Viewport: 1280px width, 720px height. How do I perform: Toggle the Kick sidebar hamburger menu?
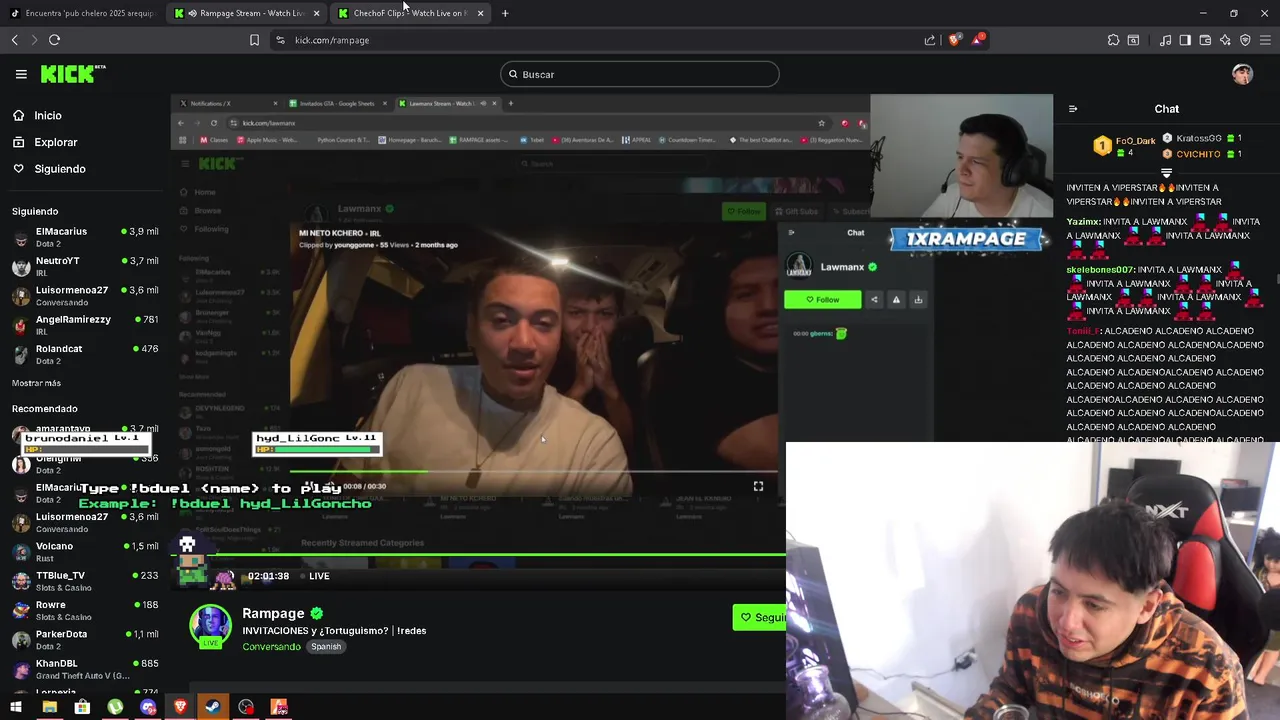[x=21, y=74]
